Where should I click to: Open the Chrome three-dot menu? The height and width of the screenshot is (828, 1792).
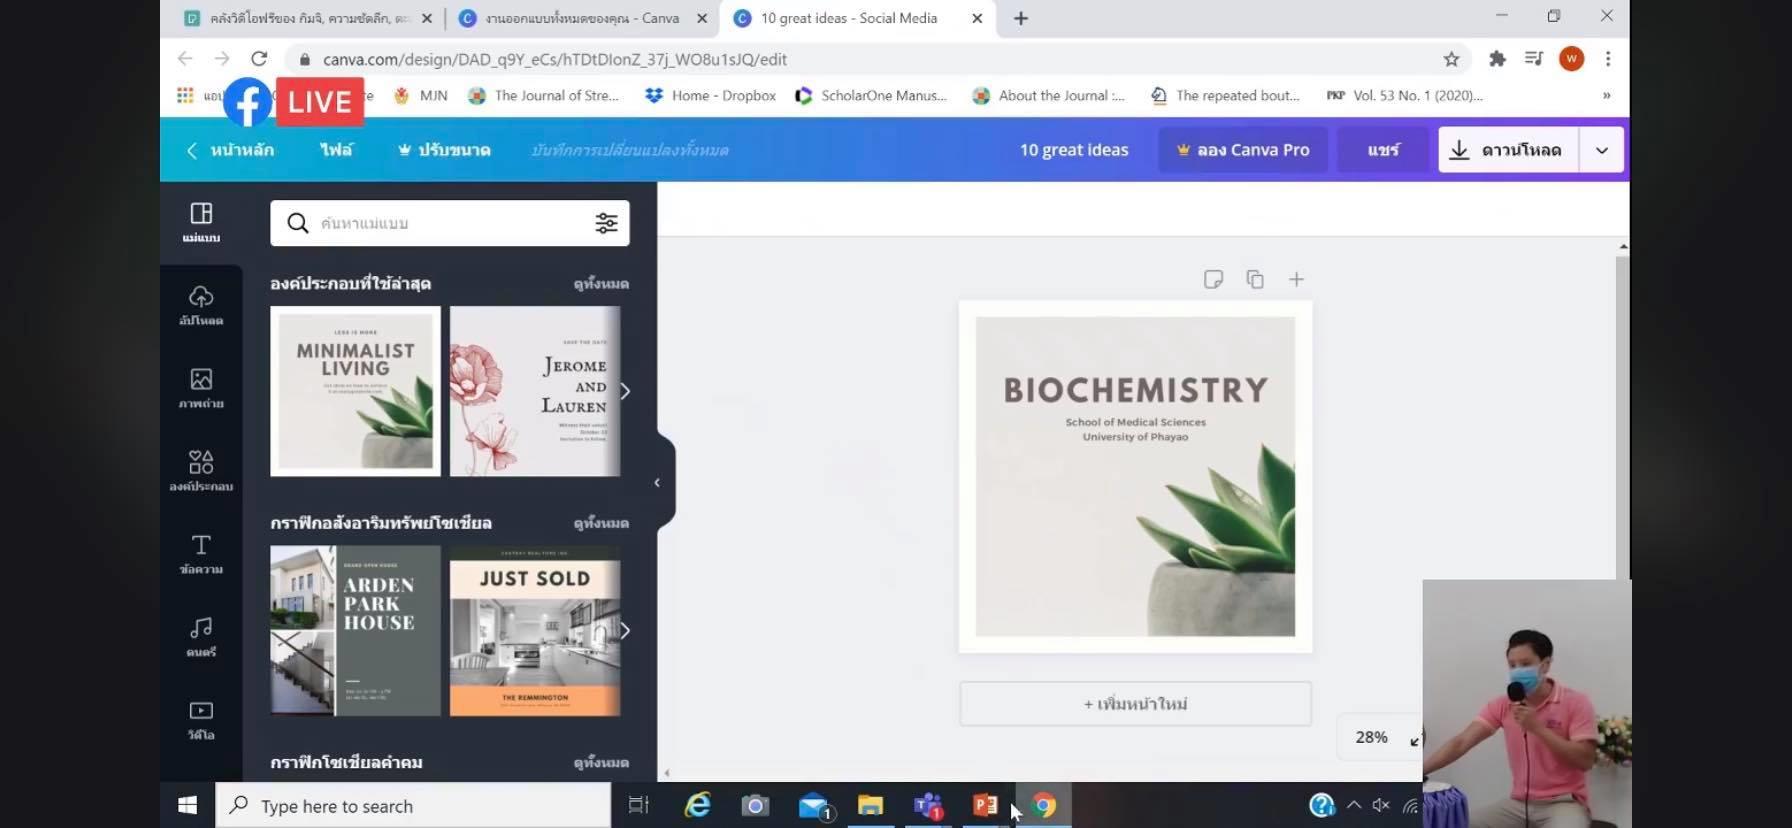pyautogui.click(x=1608, y=59)
